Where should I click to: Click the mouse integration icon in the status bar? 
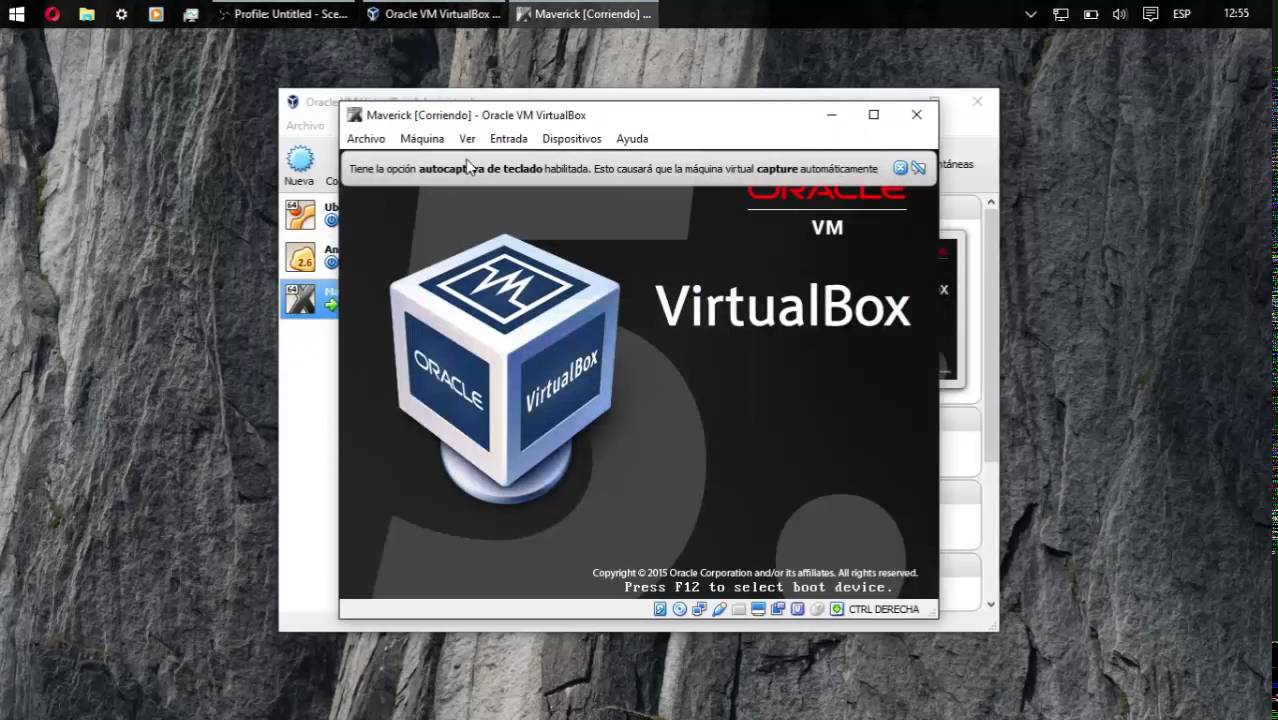(817, 609)
